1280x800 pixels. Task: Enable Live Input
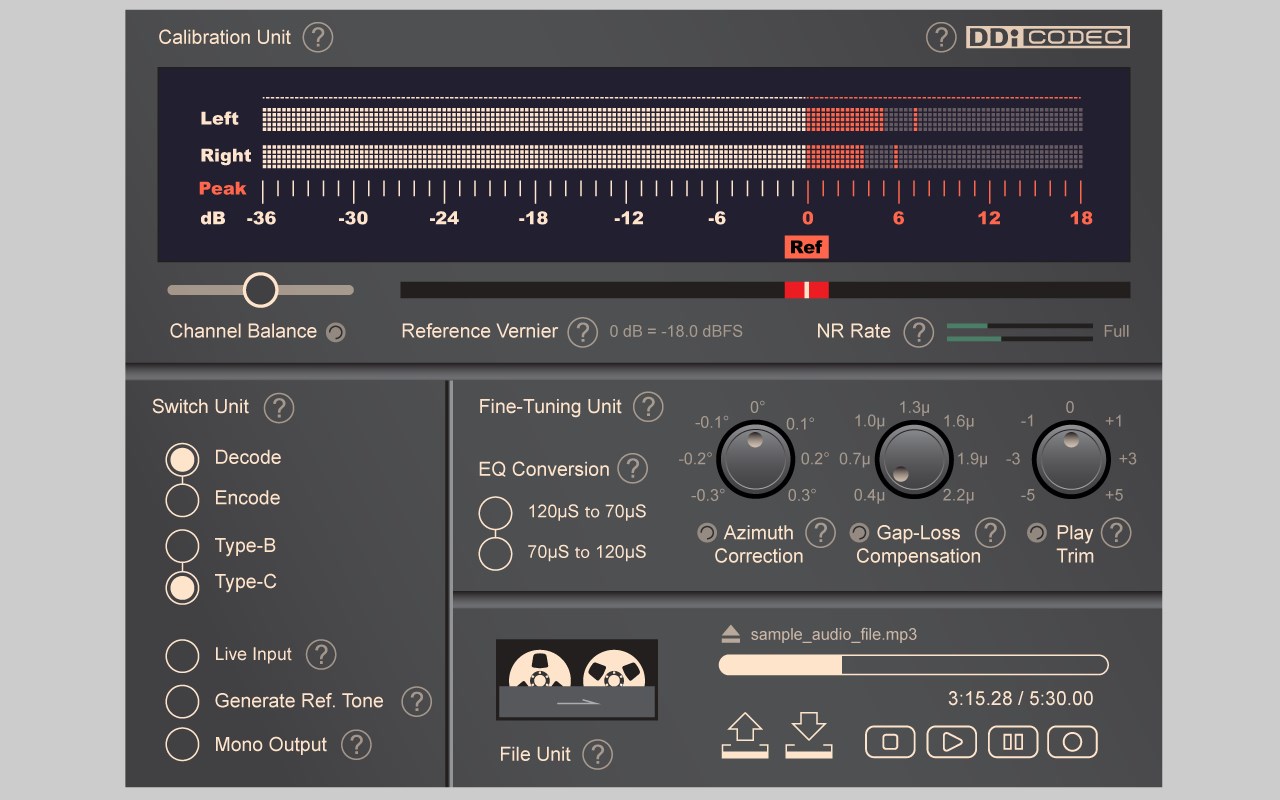click(x=182, y=656)
